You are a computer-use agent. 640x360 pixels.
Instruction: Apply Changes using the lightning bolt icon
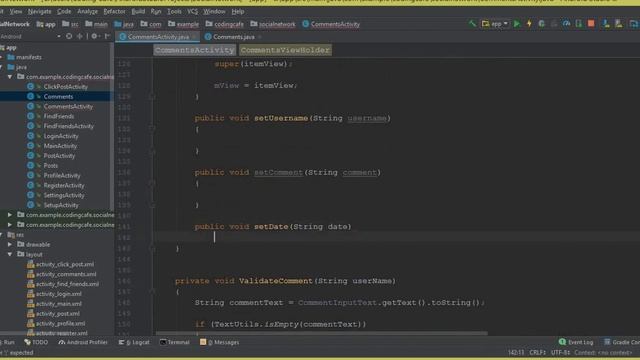coord(529,24)
